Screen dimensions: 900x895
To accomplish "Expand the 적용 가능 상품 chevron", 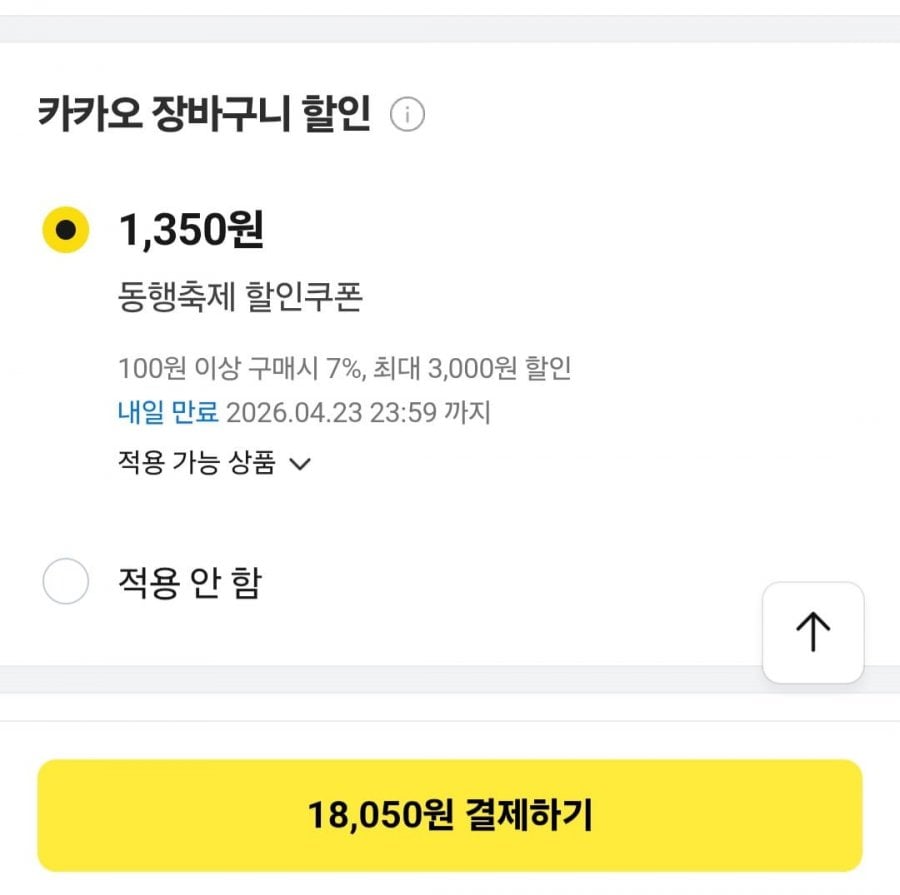I will (300, 464).
